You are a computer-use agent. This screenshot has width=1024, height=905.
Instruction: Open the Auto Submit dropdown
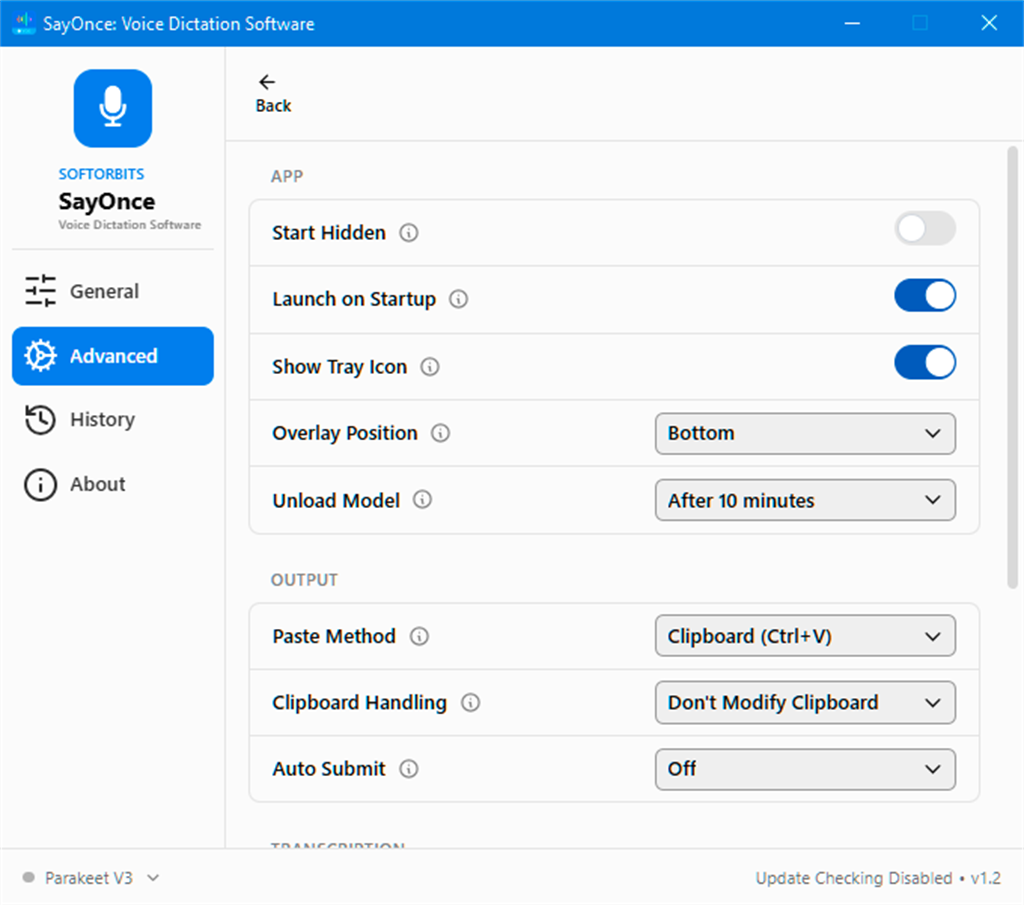pyautogui.click(x=805, y=769)
